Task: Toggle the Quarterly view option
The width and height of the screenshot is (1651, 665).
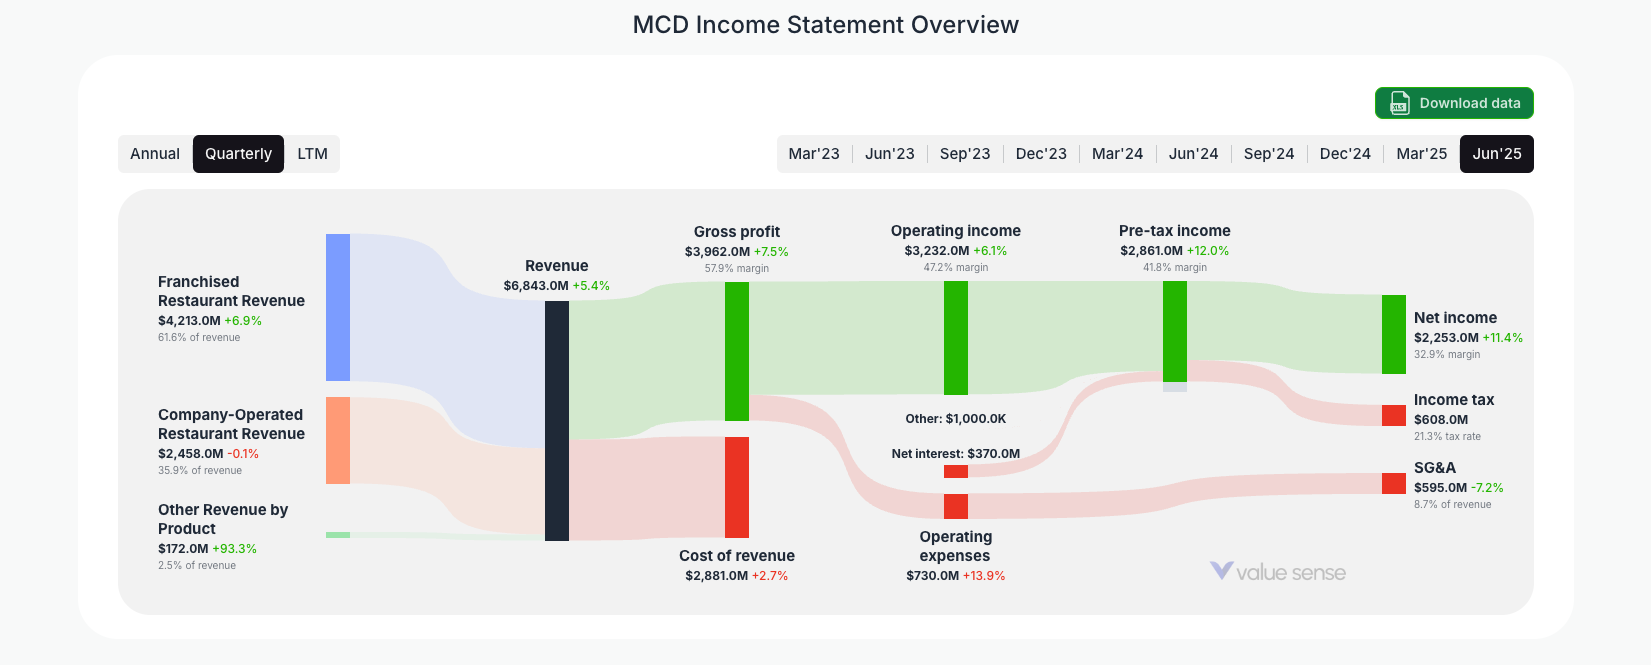Action: click(x=238, y=153)
